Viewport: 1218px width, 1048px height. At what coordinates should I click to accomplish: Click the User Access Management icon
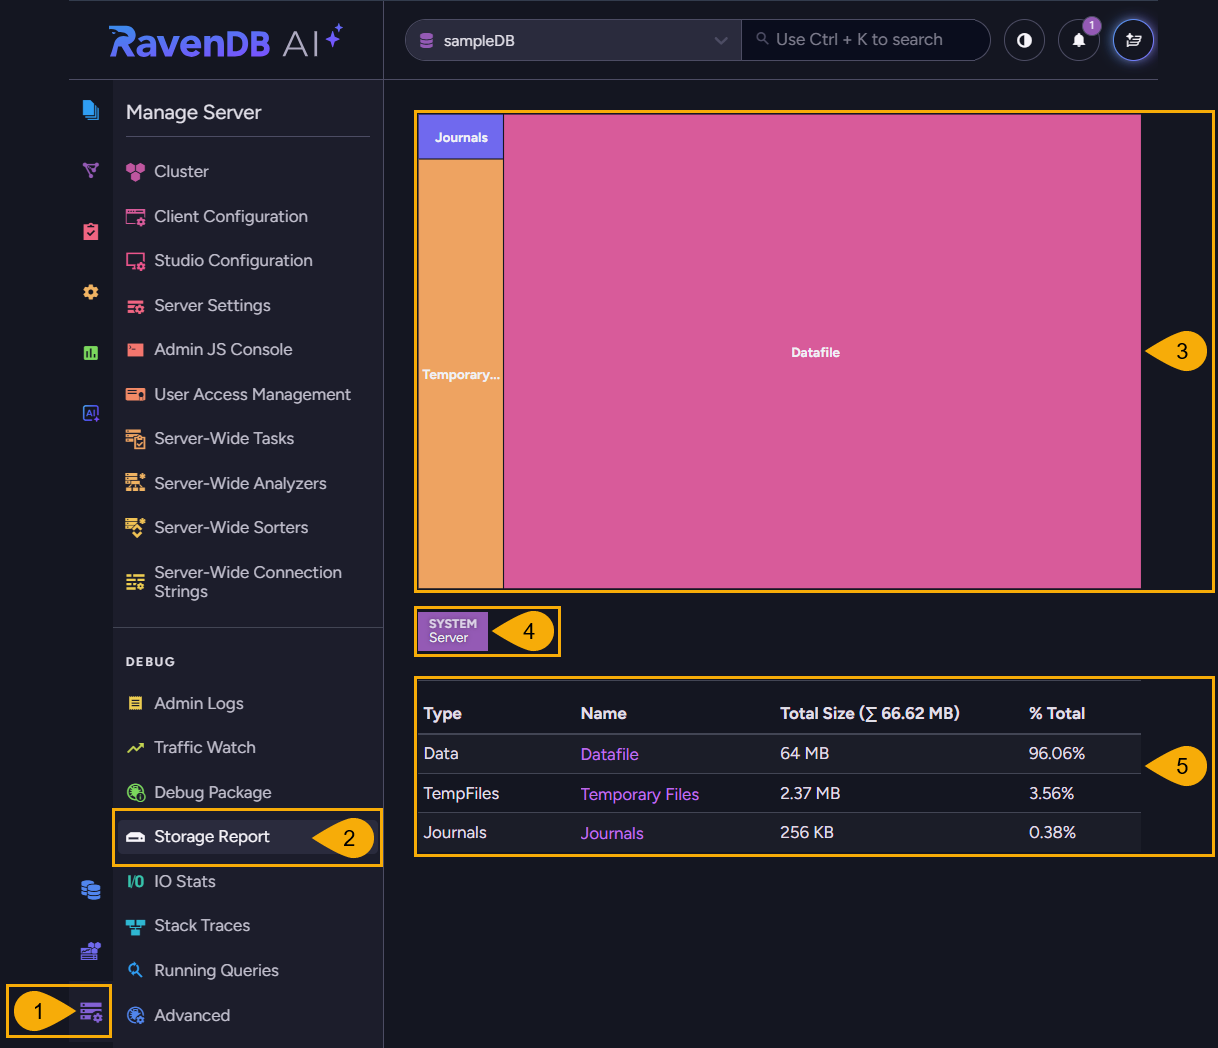coord(135,394)
